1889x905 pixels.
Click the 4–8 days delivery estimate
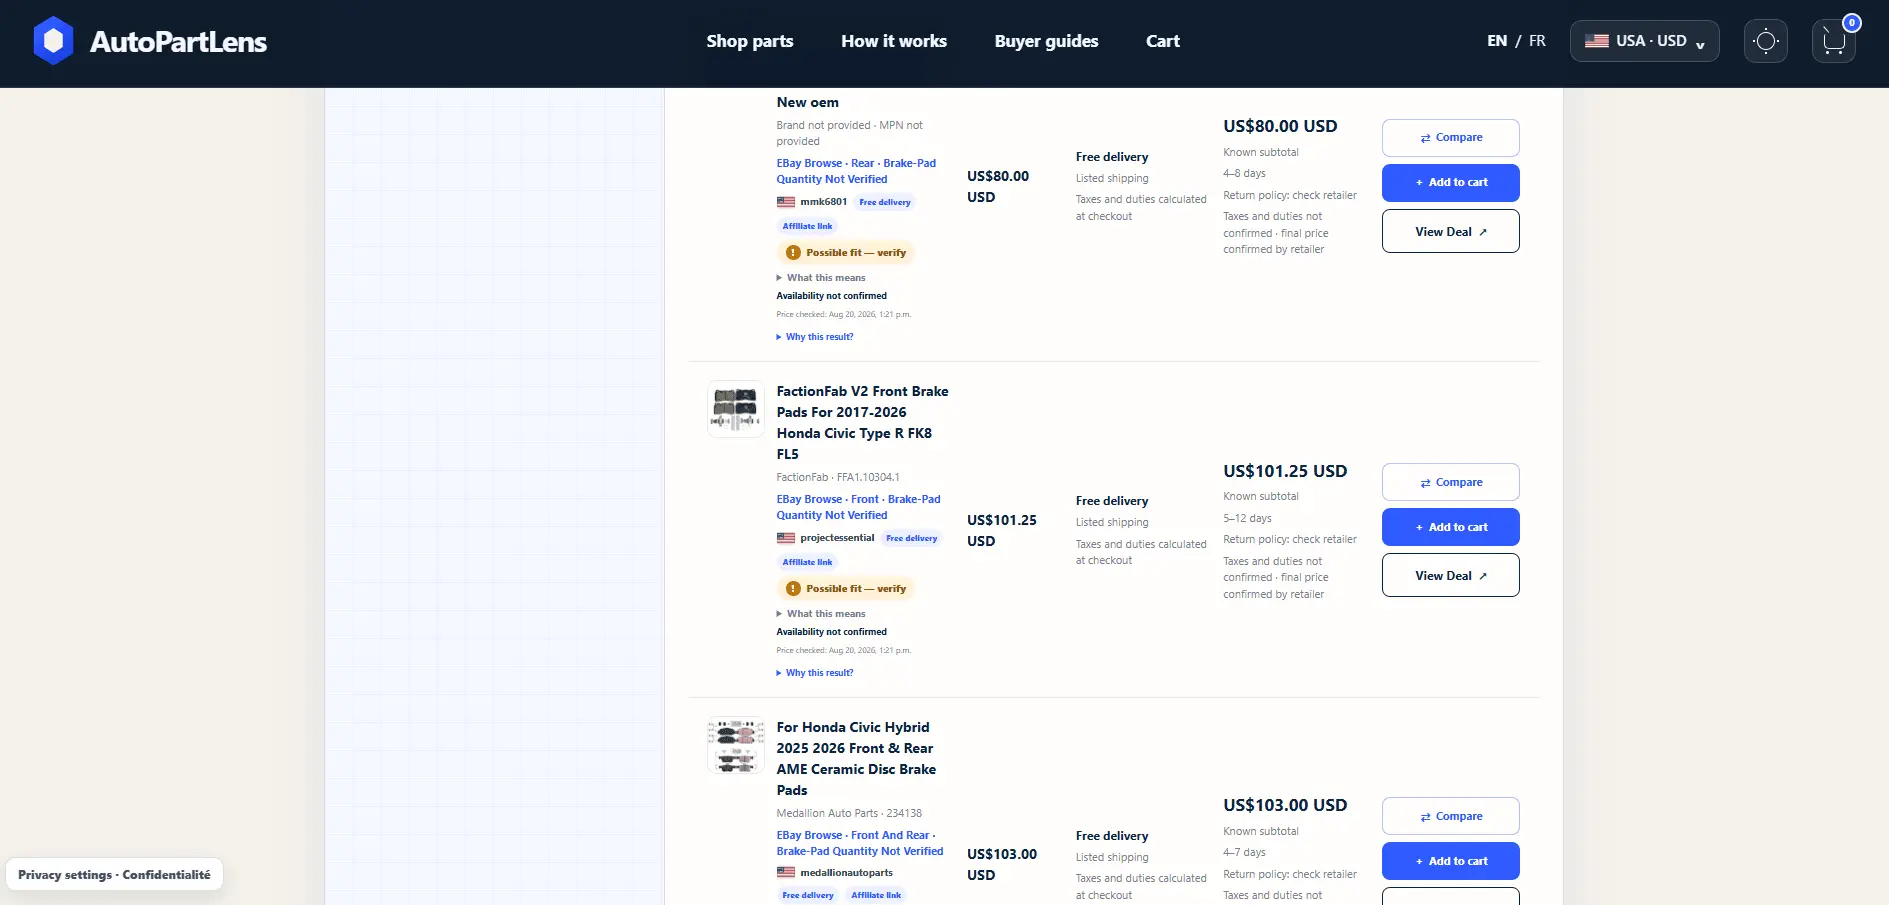(x=1244, y=174)
